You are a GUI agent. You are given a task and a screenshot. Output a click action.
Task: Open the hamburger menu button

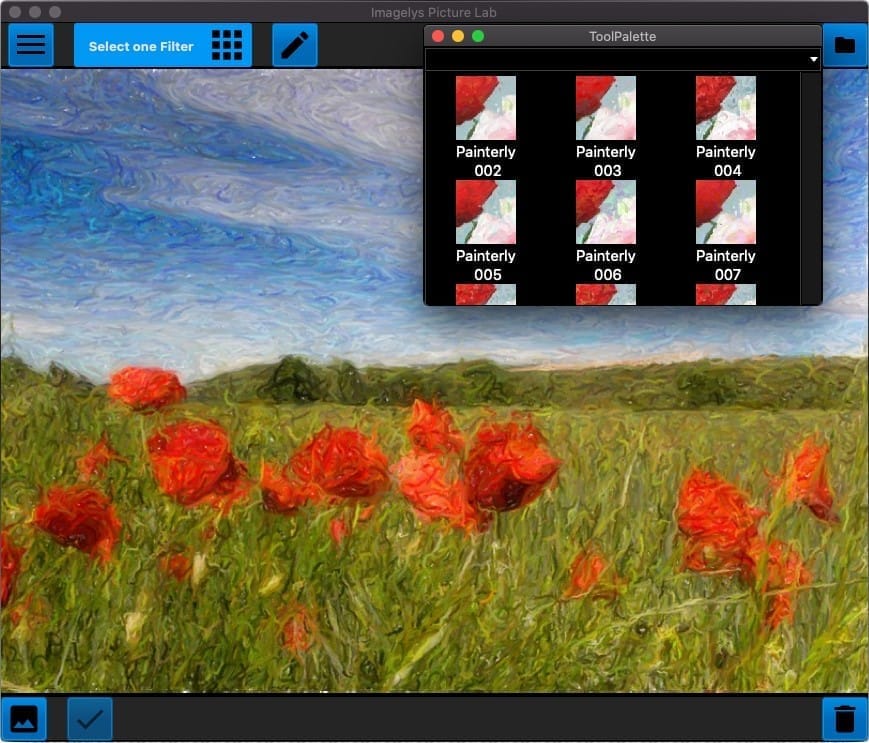point(31,45)
